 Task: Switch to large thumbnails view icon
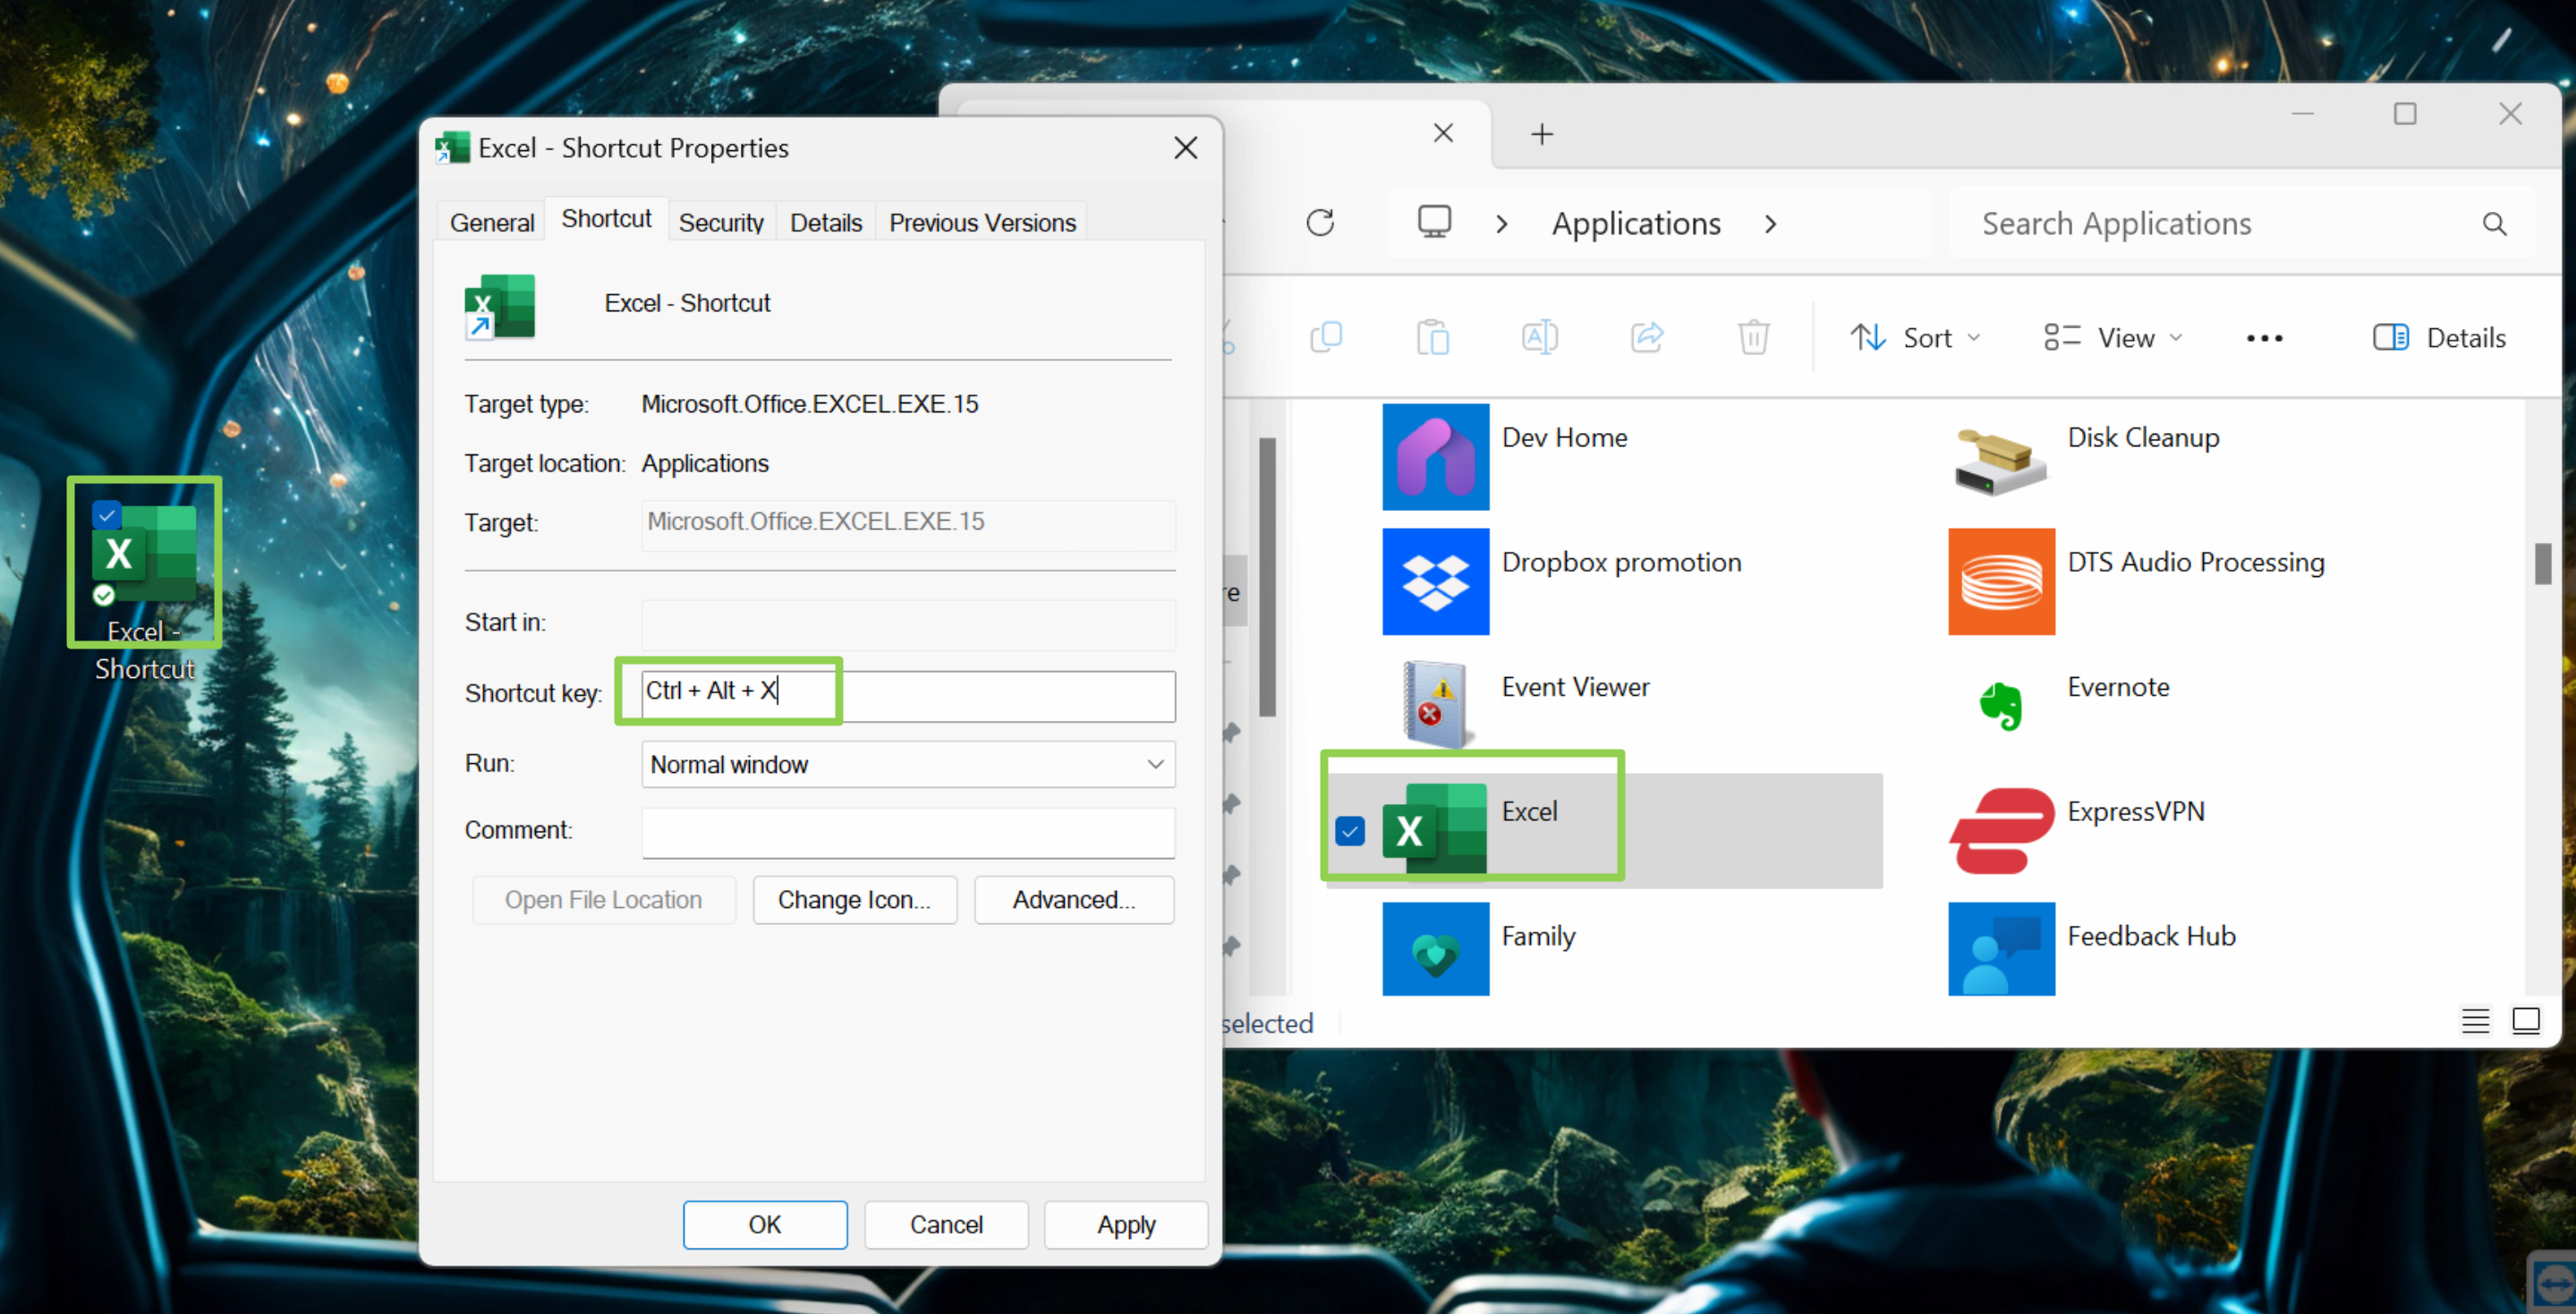(2525, 1021)
